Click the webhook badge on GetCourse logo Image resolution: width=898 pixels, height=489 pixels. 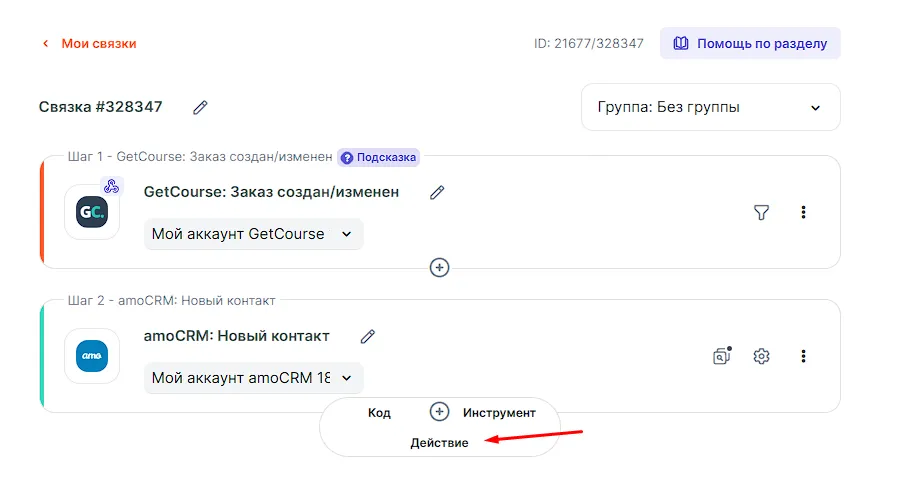[111, 186]
